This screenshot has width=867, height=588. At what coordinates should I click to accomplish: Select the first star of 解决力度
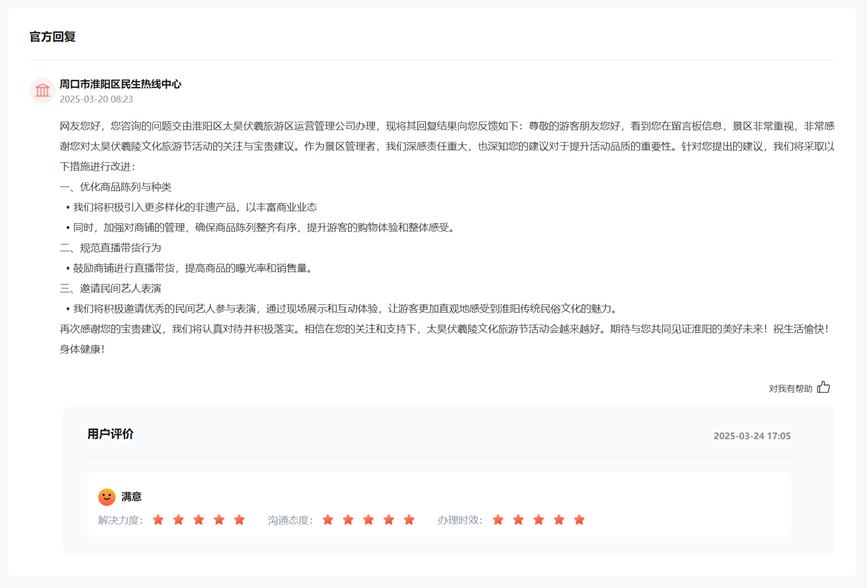158,520
